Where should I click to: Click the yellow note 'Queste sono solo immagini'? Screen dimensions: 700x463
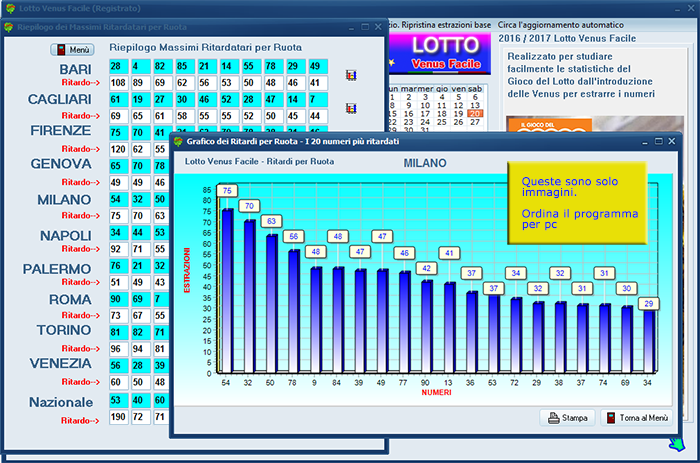[577, 203]
